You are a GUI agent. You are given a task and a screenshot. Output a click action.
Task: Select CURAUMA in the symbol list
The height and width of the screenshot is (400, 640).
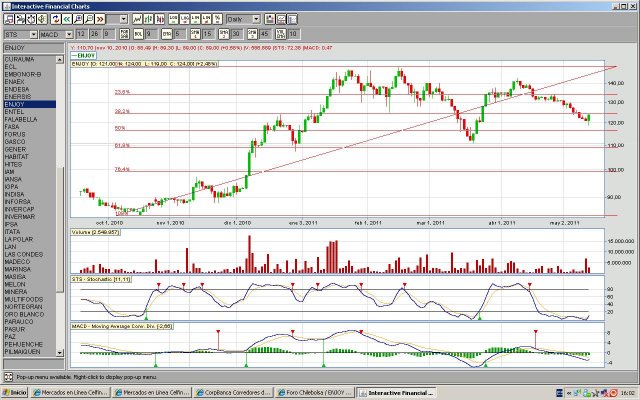29,59
